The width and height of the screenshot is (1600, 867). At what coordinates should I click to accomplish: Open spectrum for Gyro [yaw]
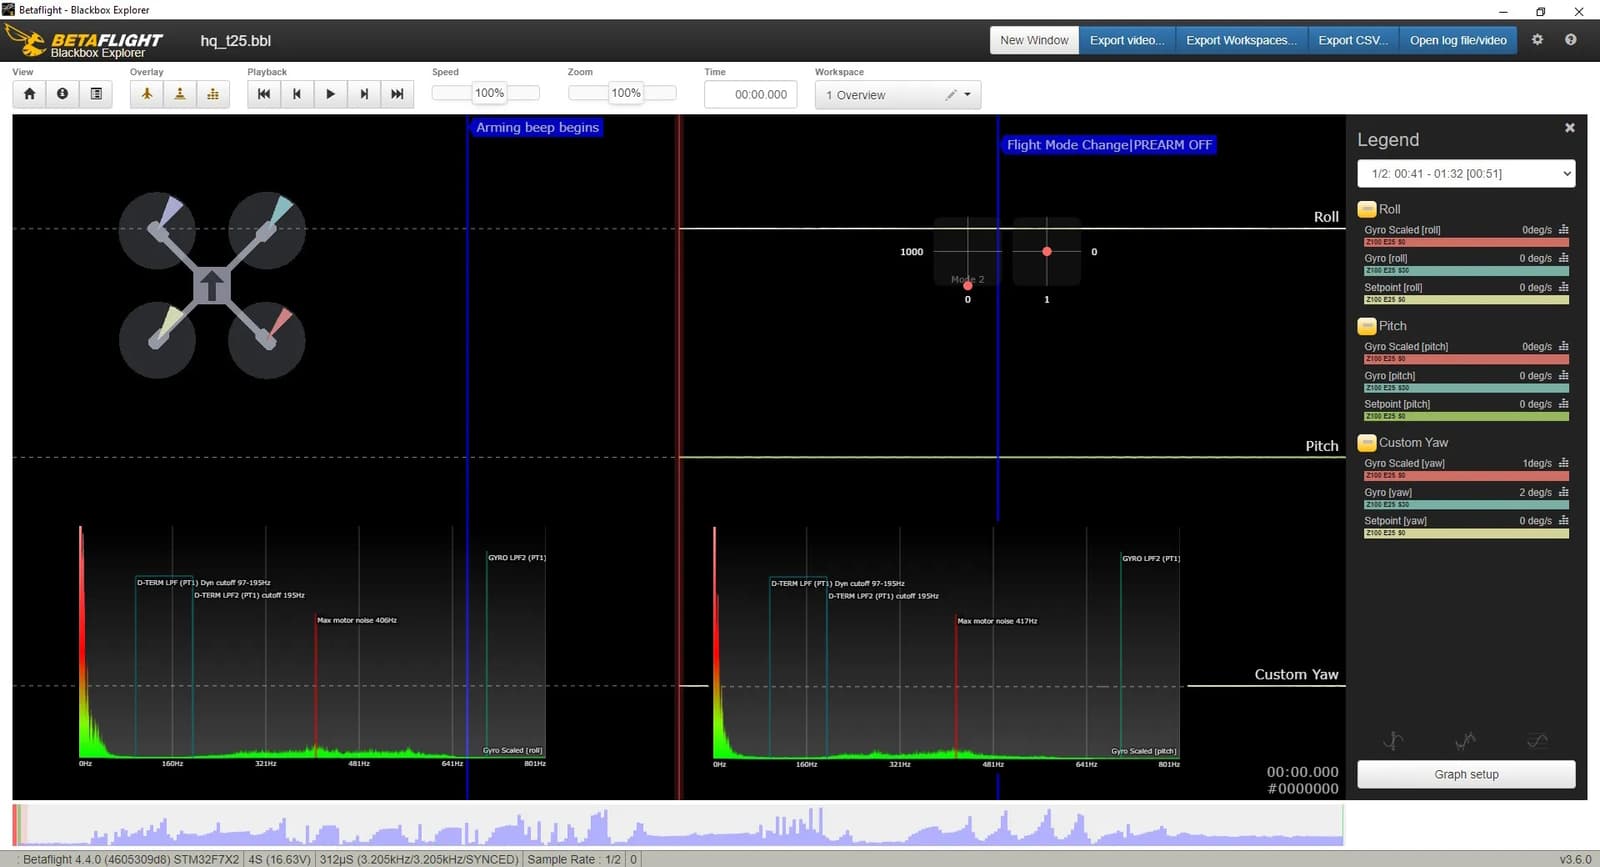[x=1564, y=492]
